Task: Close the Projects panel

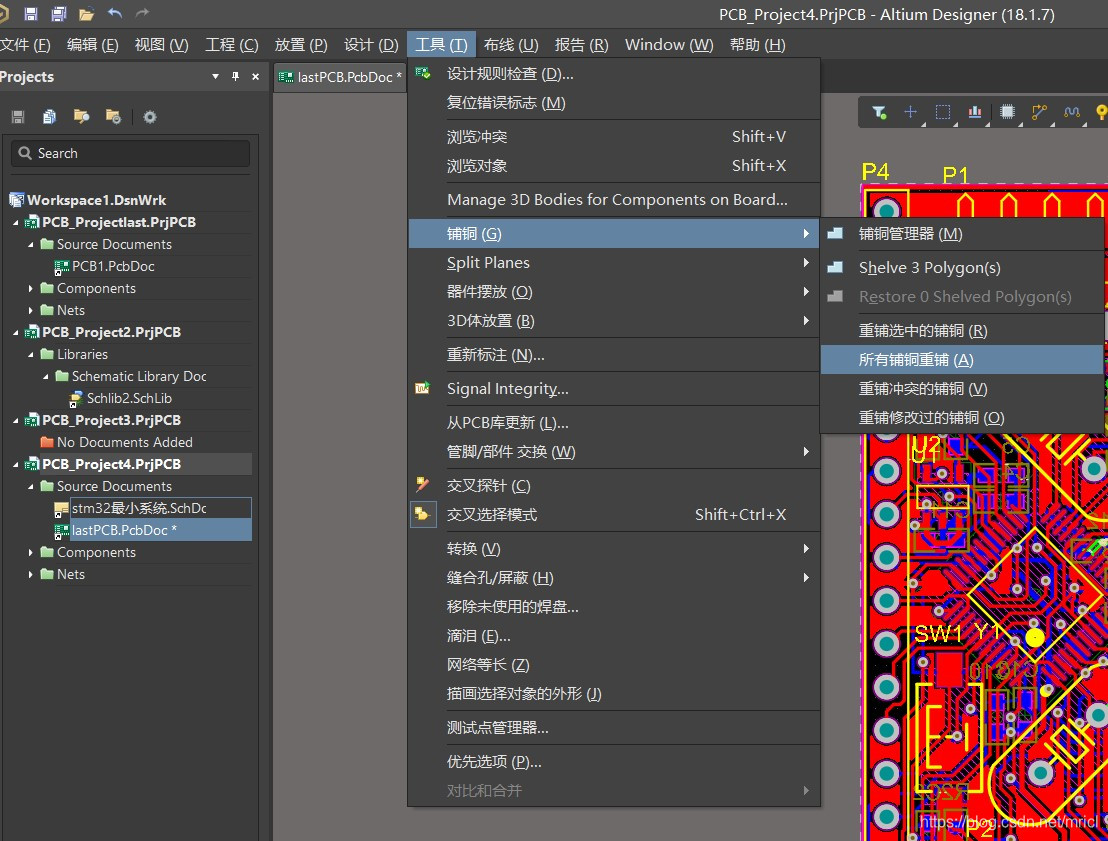Action: pos(255,76)
